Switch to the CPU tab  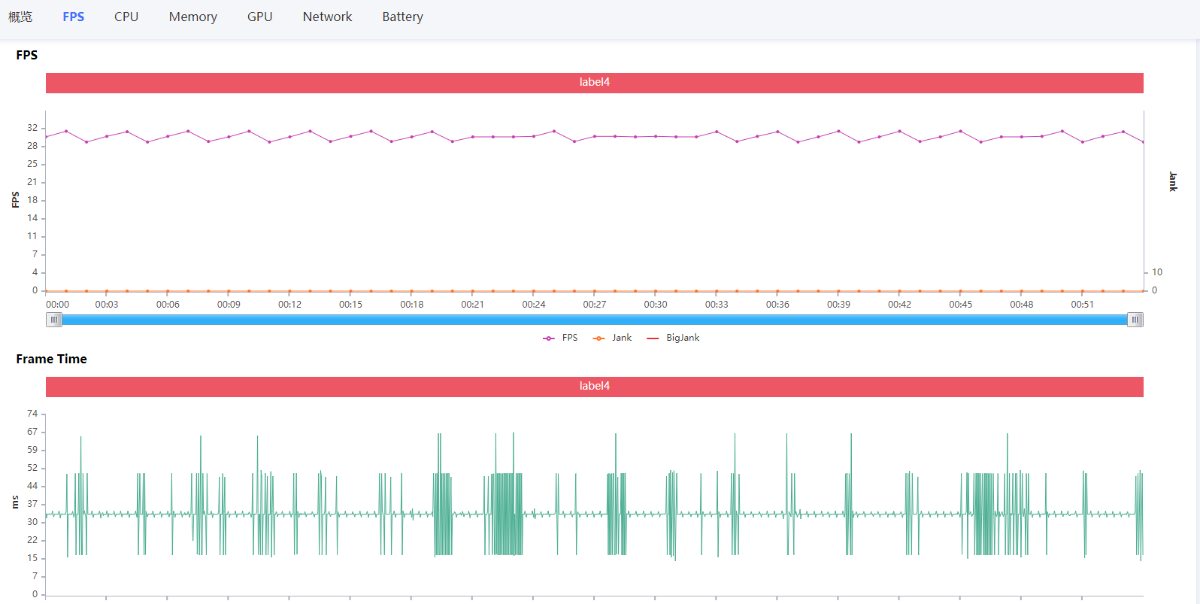(126, 17)
